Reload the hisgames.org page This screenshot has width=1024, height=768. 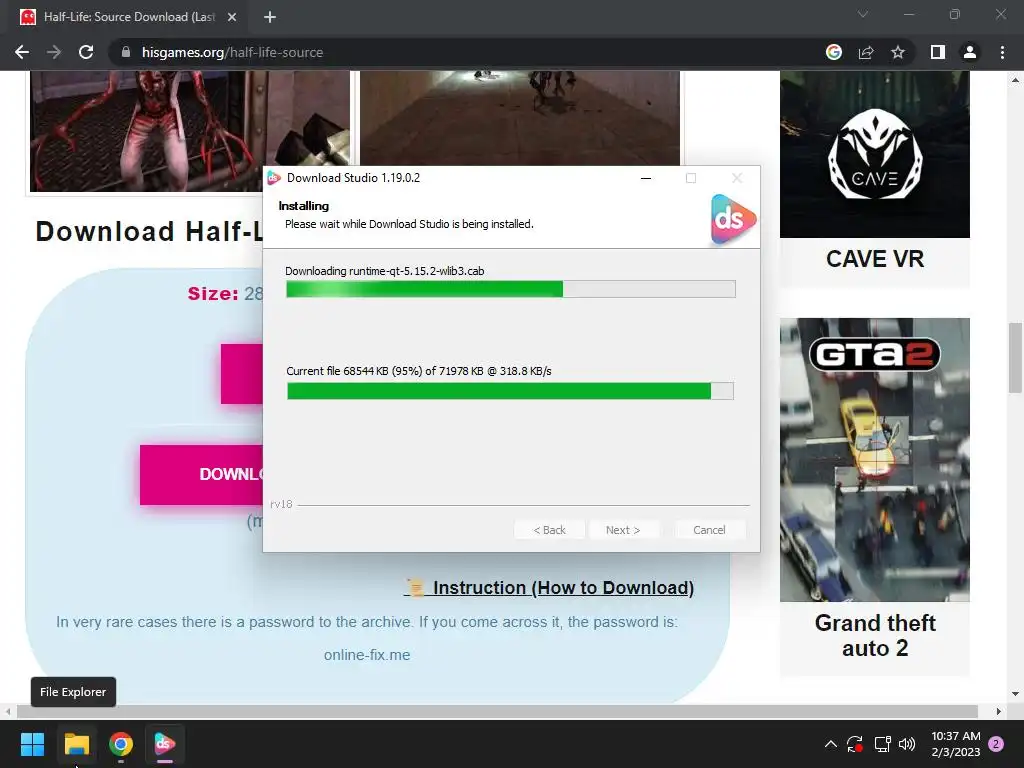coord(86,52)
